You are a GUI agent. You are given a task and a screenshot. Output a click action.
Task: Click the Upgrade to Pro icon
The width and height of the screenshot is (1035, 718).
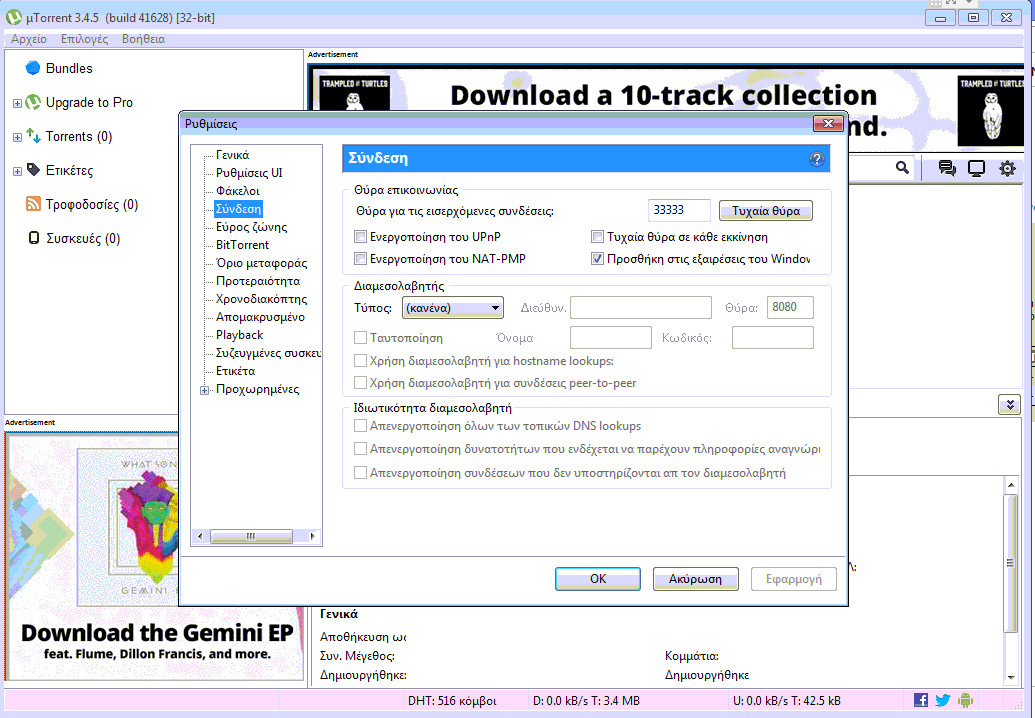(33, 102)
